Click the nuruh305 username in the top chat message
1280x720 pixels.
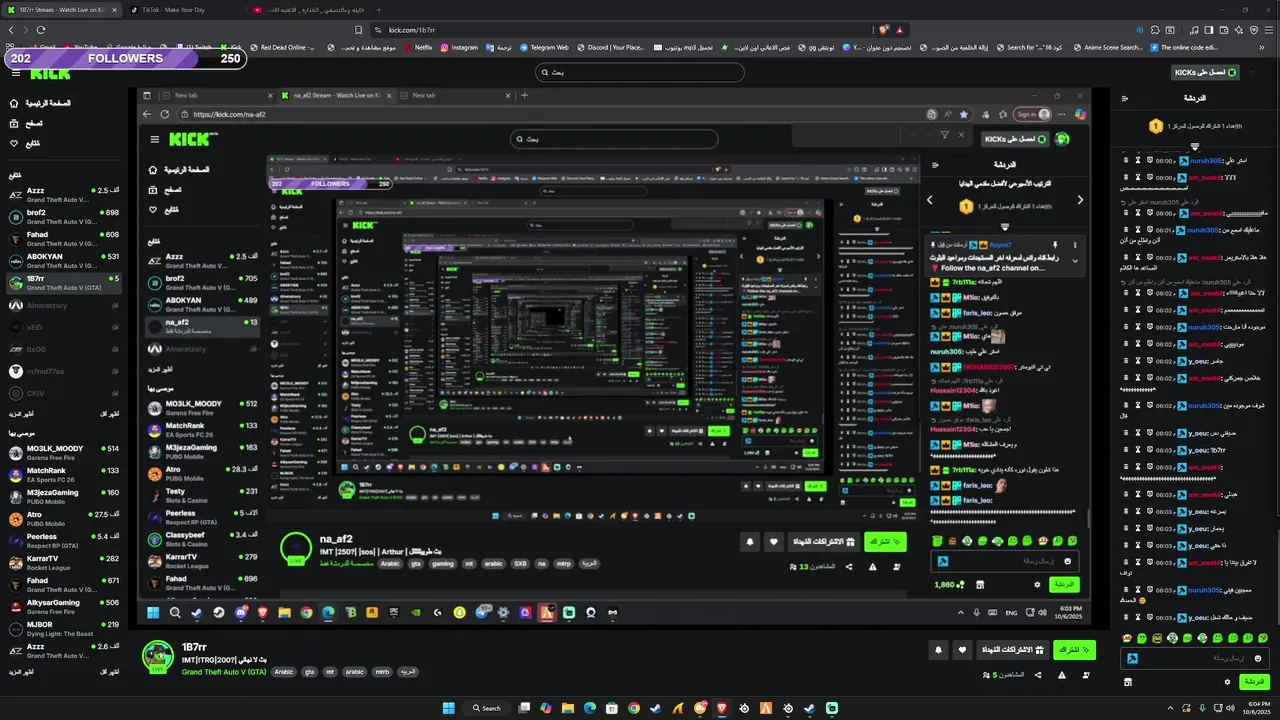(1204, 160)
